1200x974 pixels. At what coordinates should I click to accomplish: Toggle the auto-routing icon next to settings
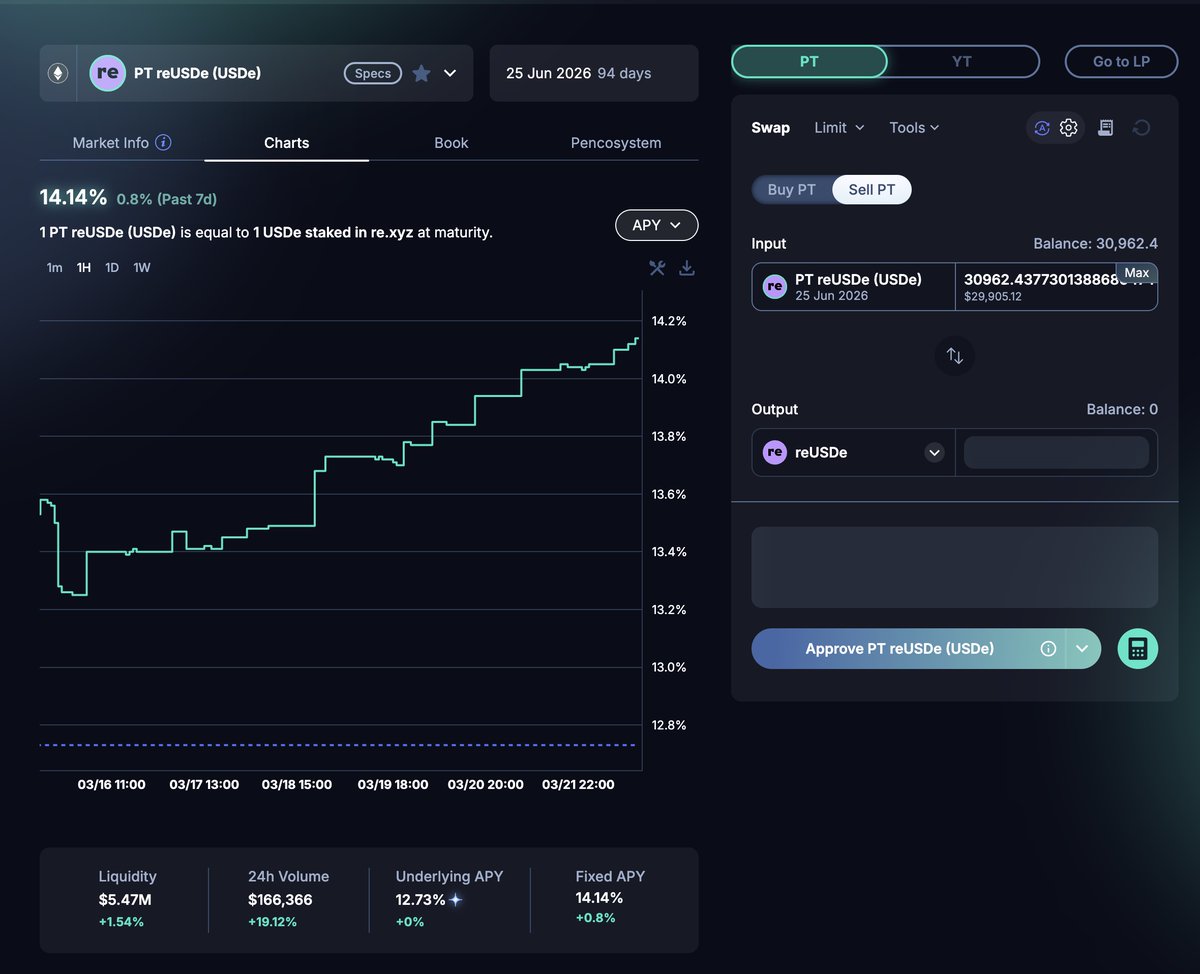(1042, 128)
